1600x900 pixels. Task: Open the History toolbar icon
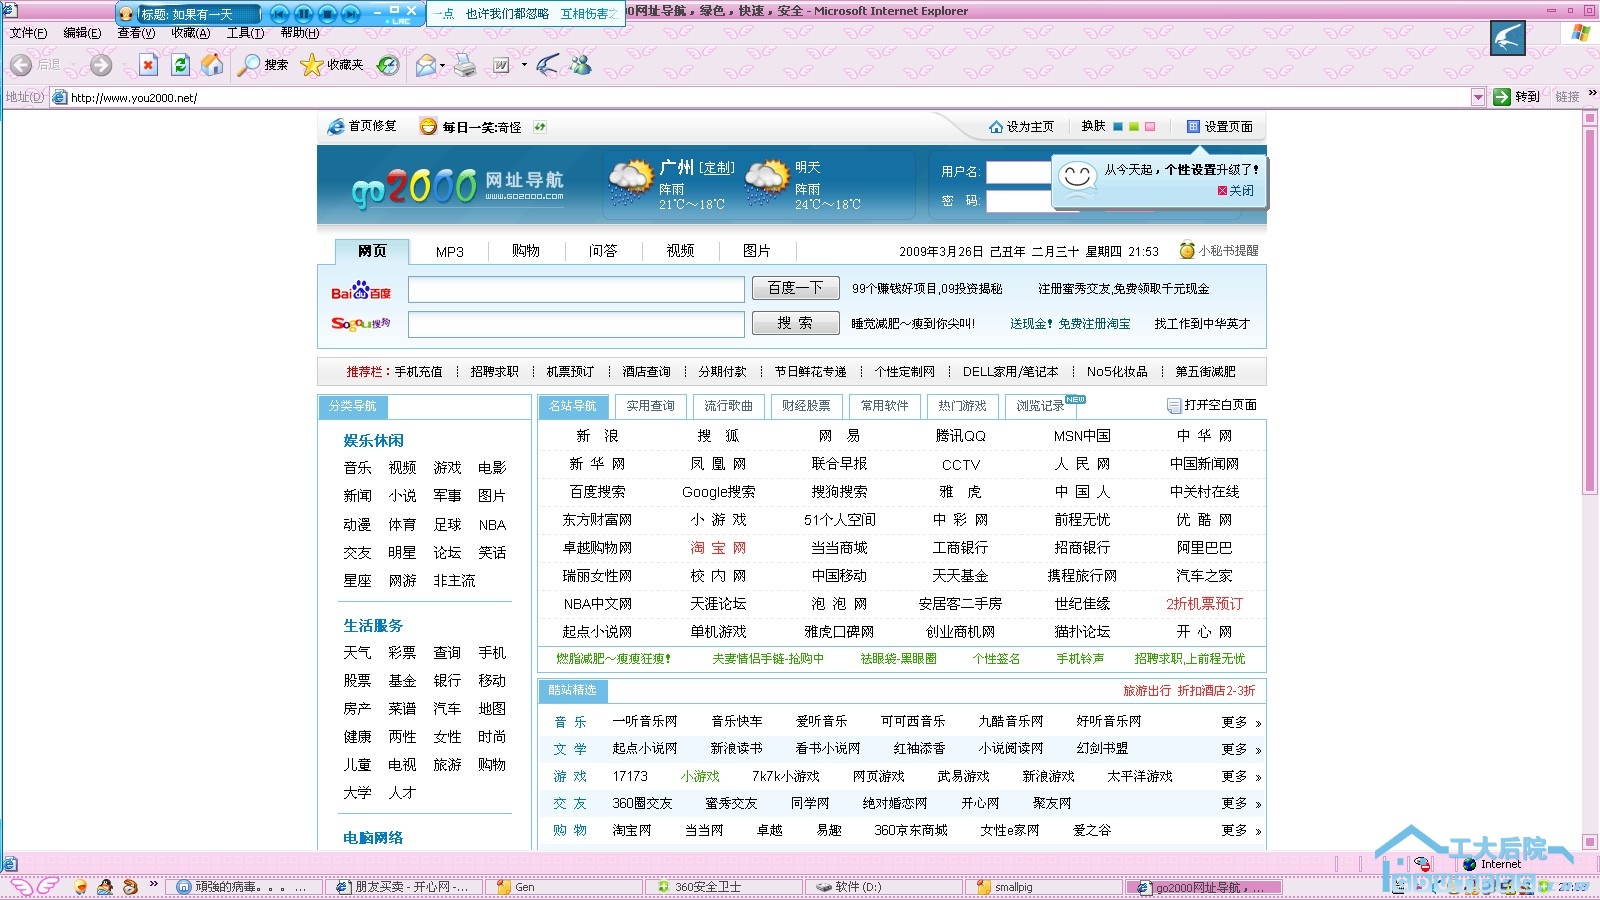click(x=388, y=65)
